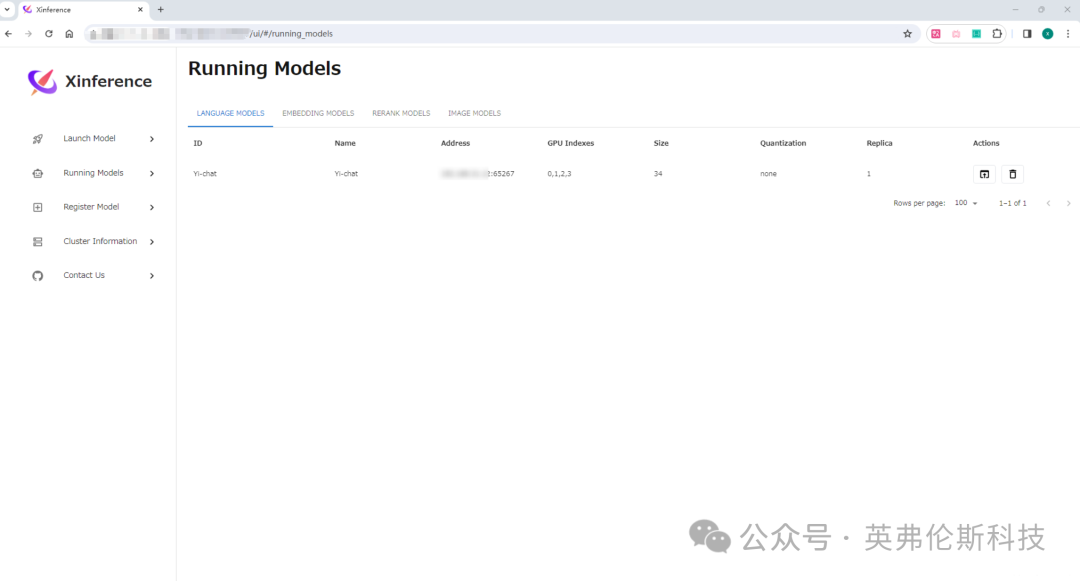Image resolution: width=1080 pixels, height=581 pixels.
Task: Click the Register Model menu label
Action: click(91, 207)
